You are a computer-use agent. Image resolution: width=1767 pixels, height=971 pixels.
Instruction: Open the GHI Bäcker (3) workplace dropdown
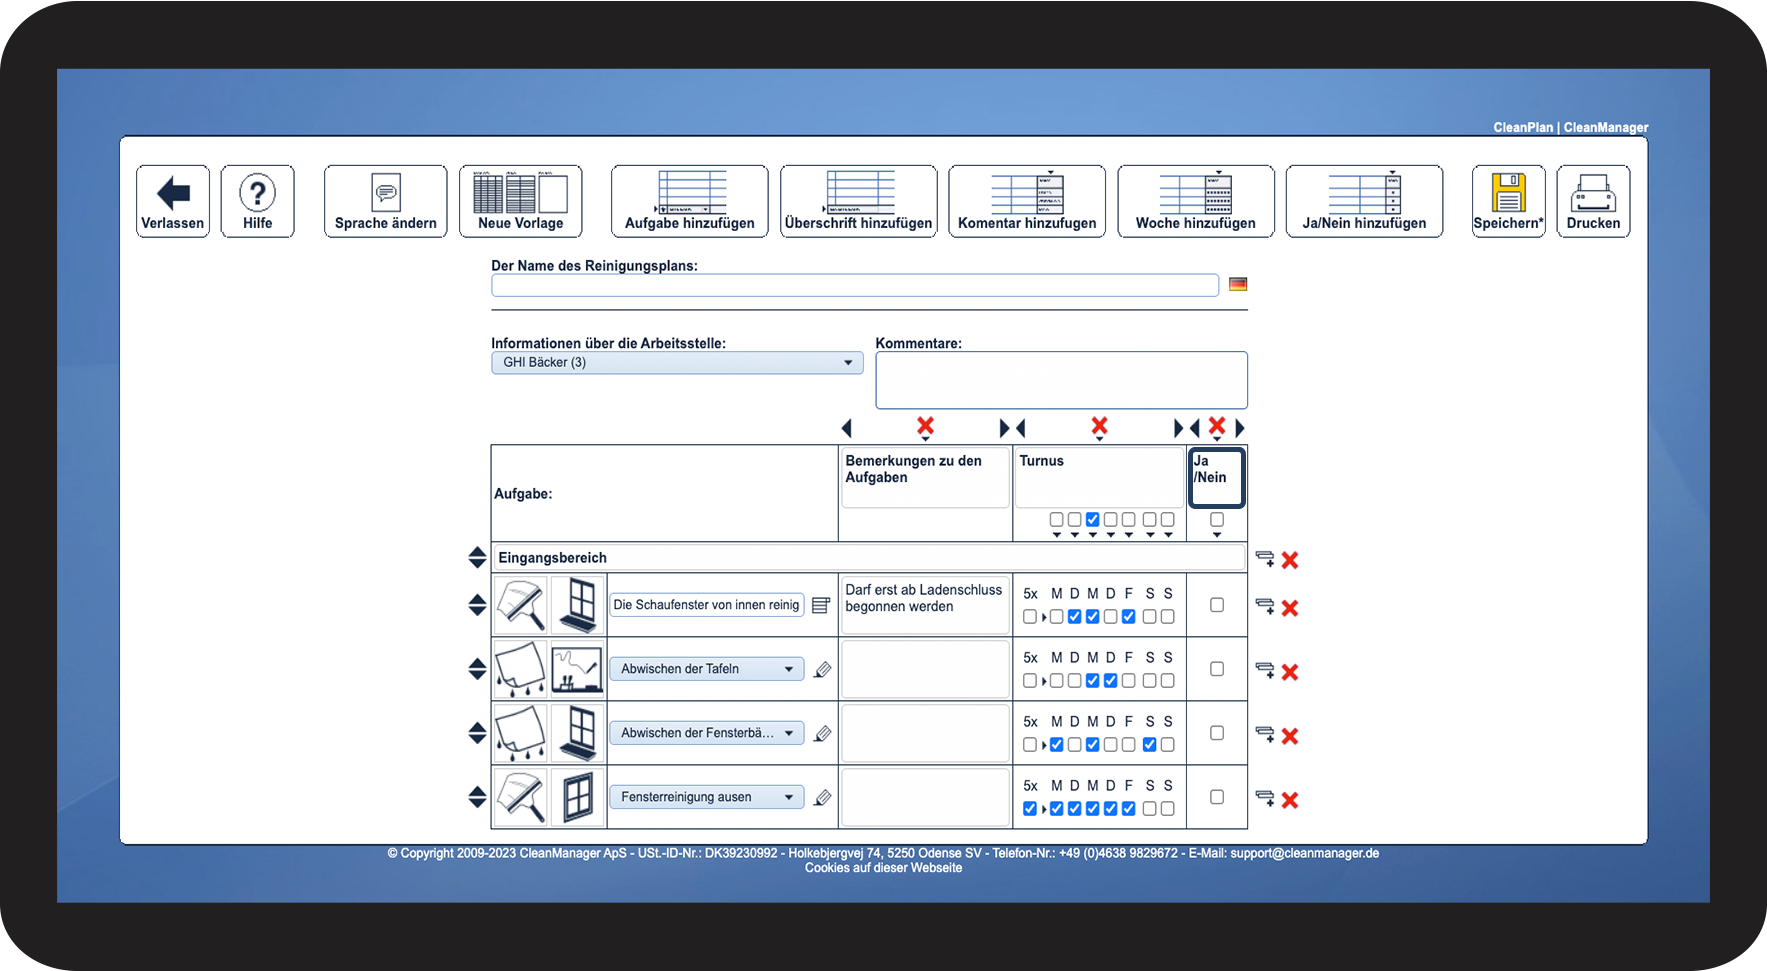point(677,362)
